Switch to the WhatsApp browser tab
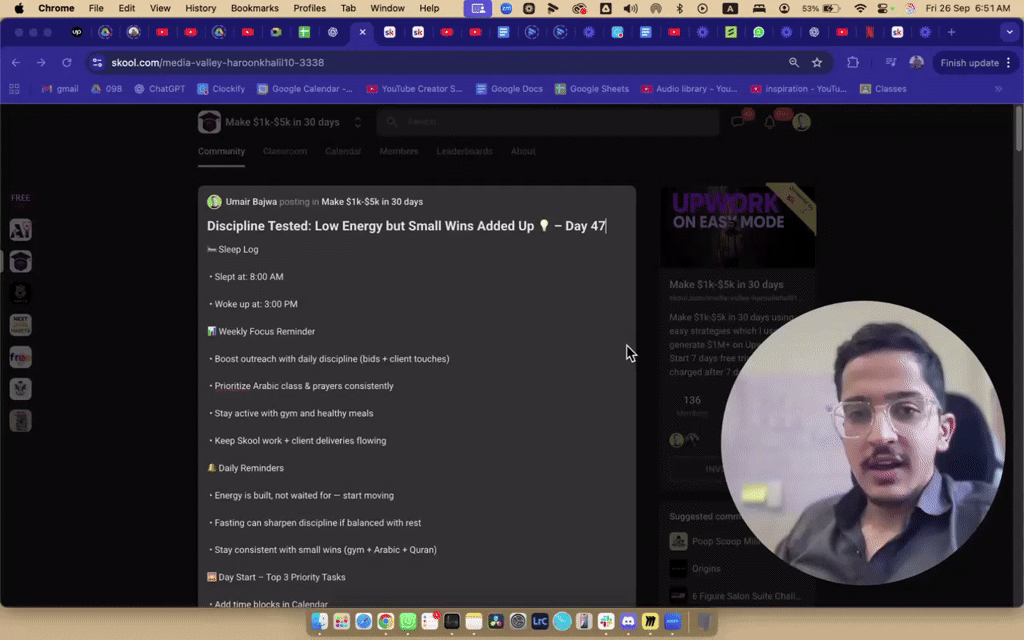This screenshot has height=640, width=1024. 758,32
